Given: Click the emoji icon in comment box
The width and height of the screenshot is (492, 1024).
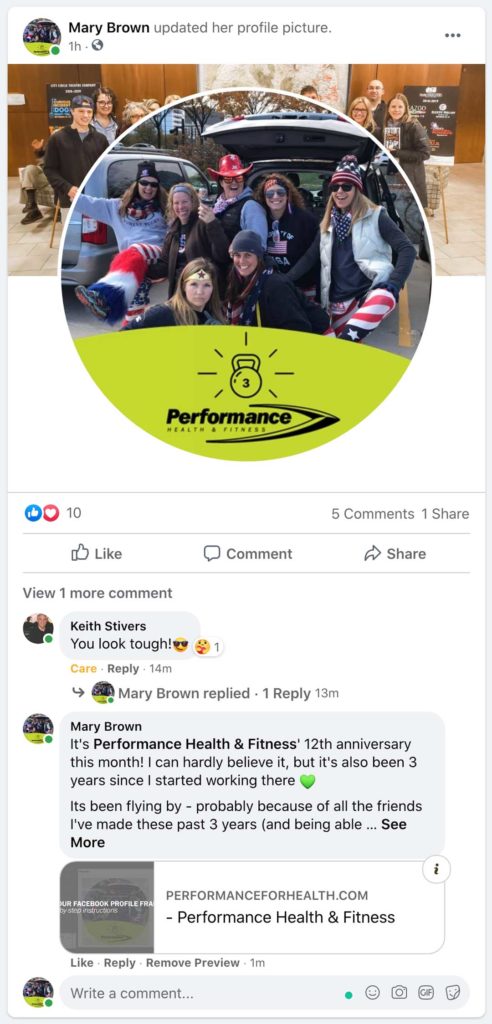Looking at the screenshot, I should [x=372, y=993].
